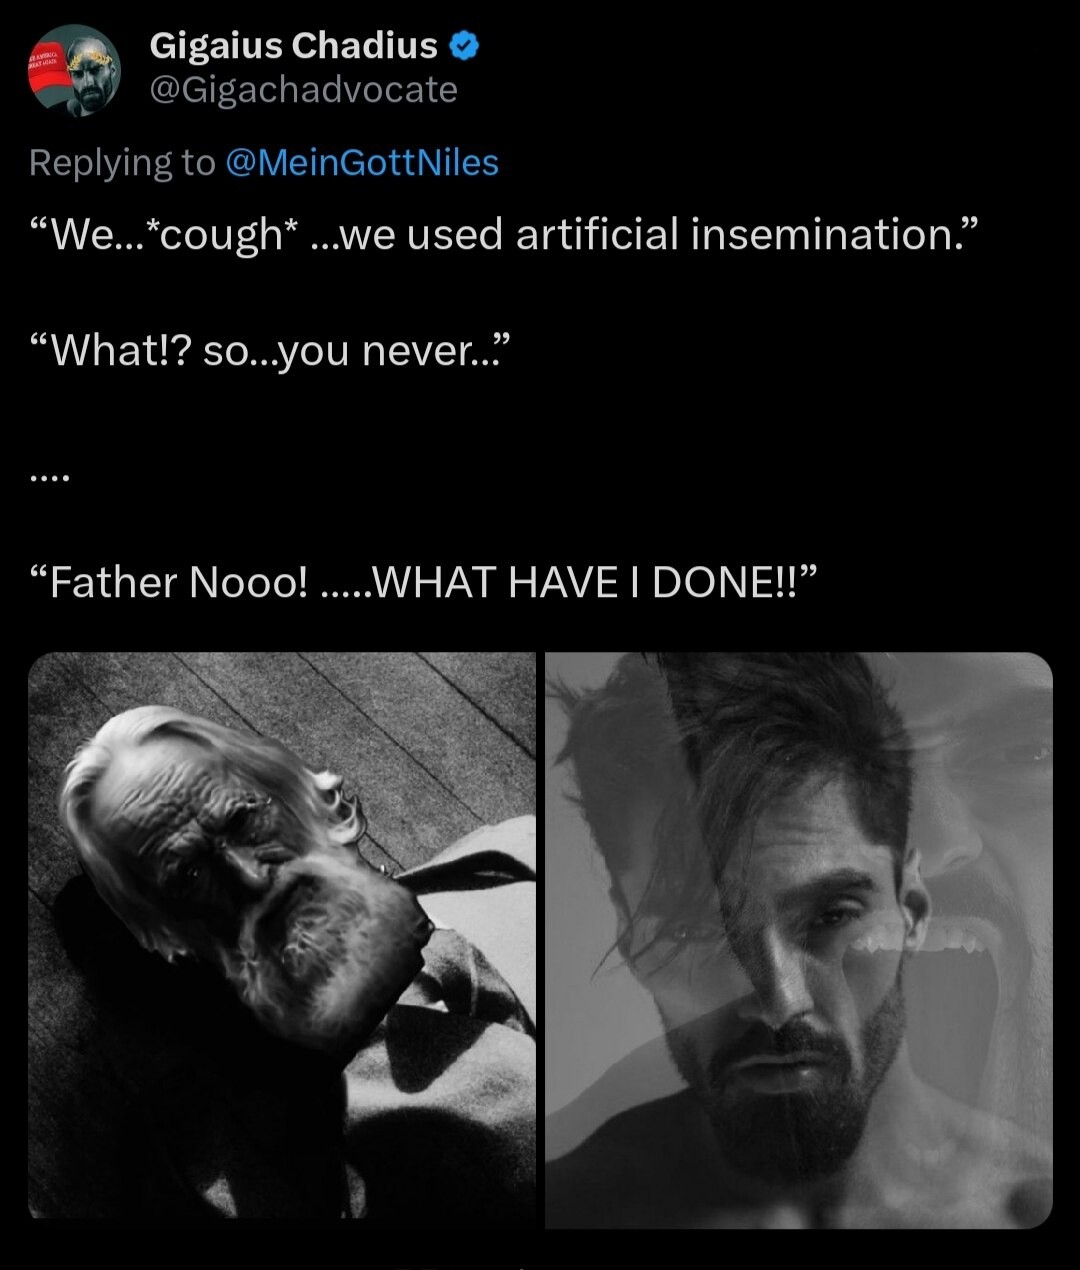Tap the "Father Nooo!" text
The width and height of the screenshot is (1080, 1270).
point(179,582)
